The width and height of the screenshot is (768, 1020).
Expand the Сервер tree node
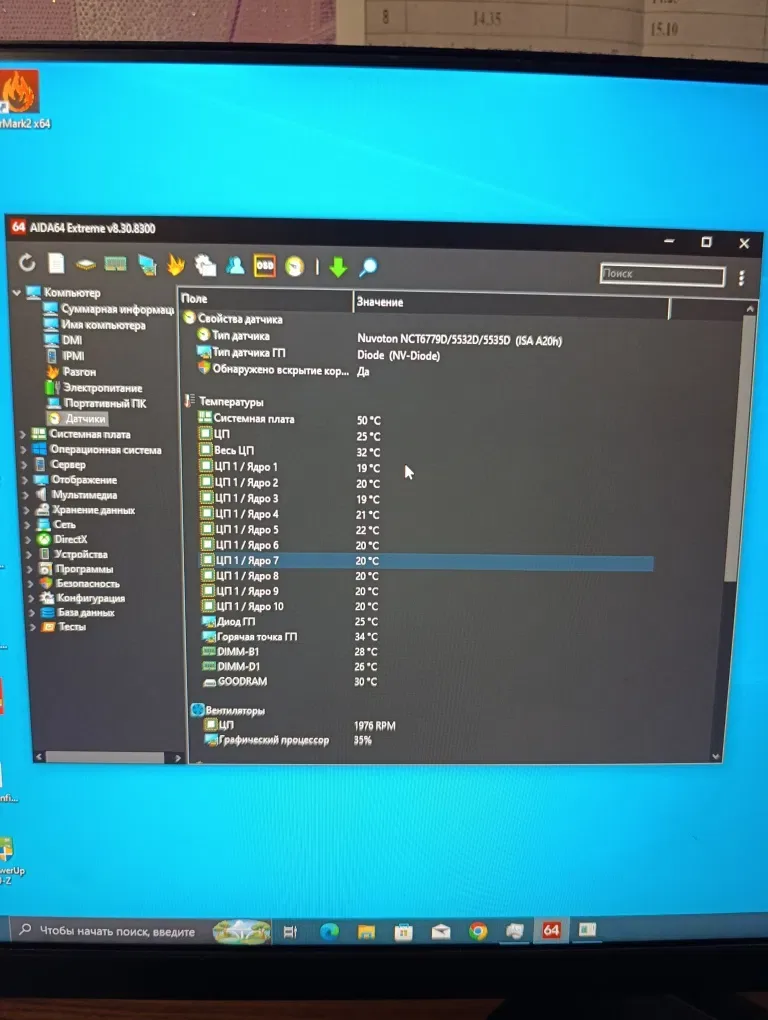pos(24,464)
